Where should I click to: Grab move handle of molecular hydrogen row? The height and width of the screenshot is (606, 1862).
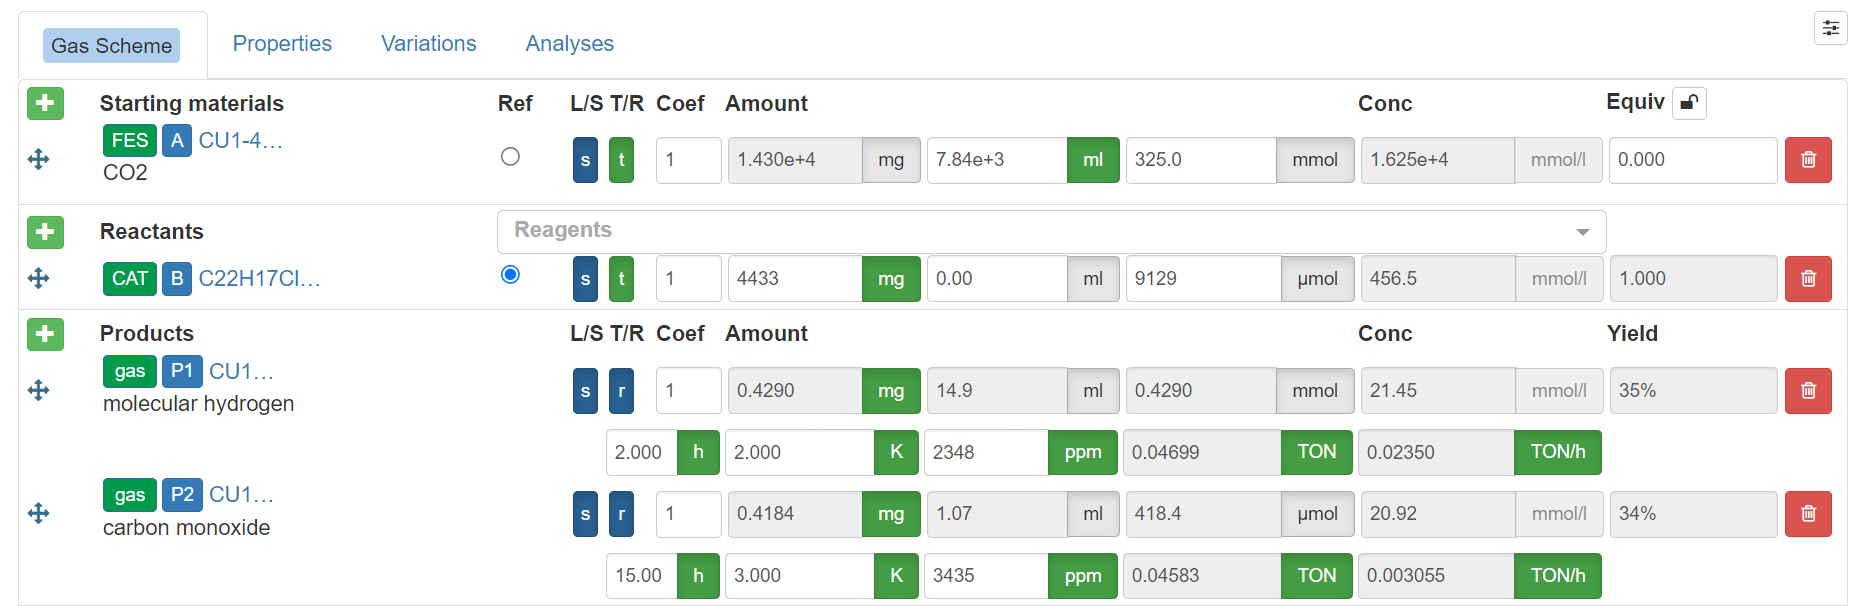38,390
